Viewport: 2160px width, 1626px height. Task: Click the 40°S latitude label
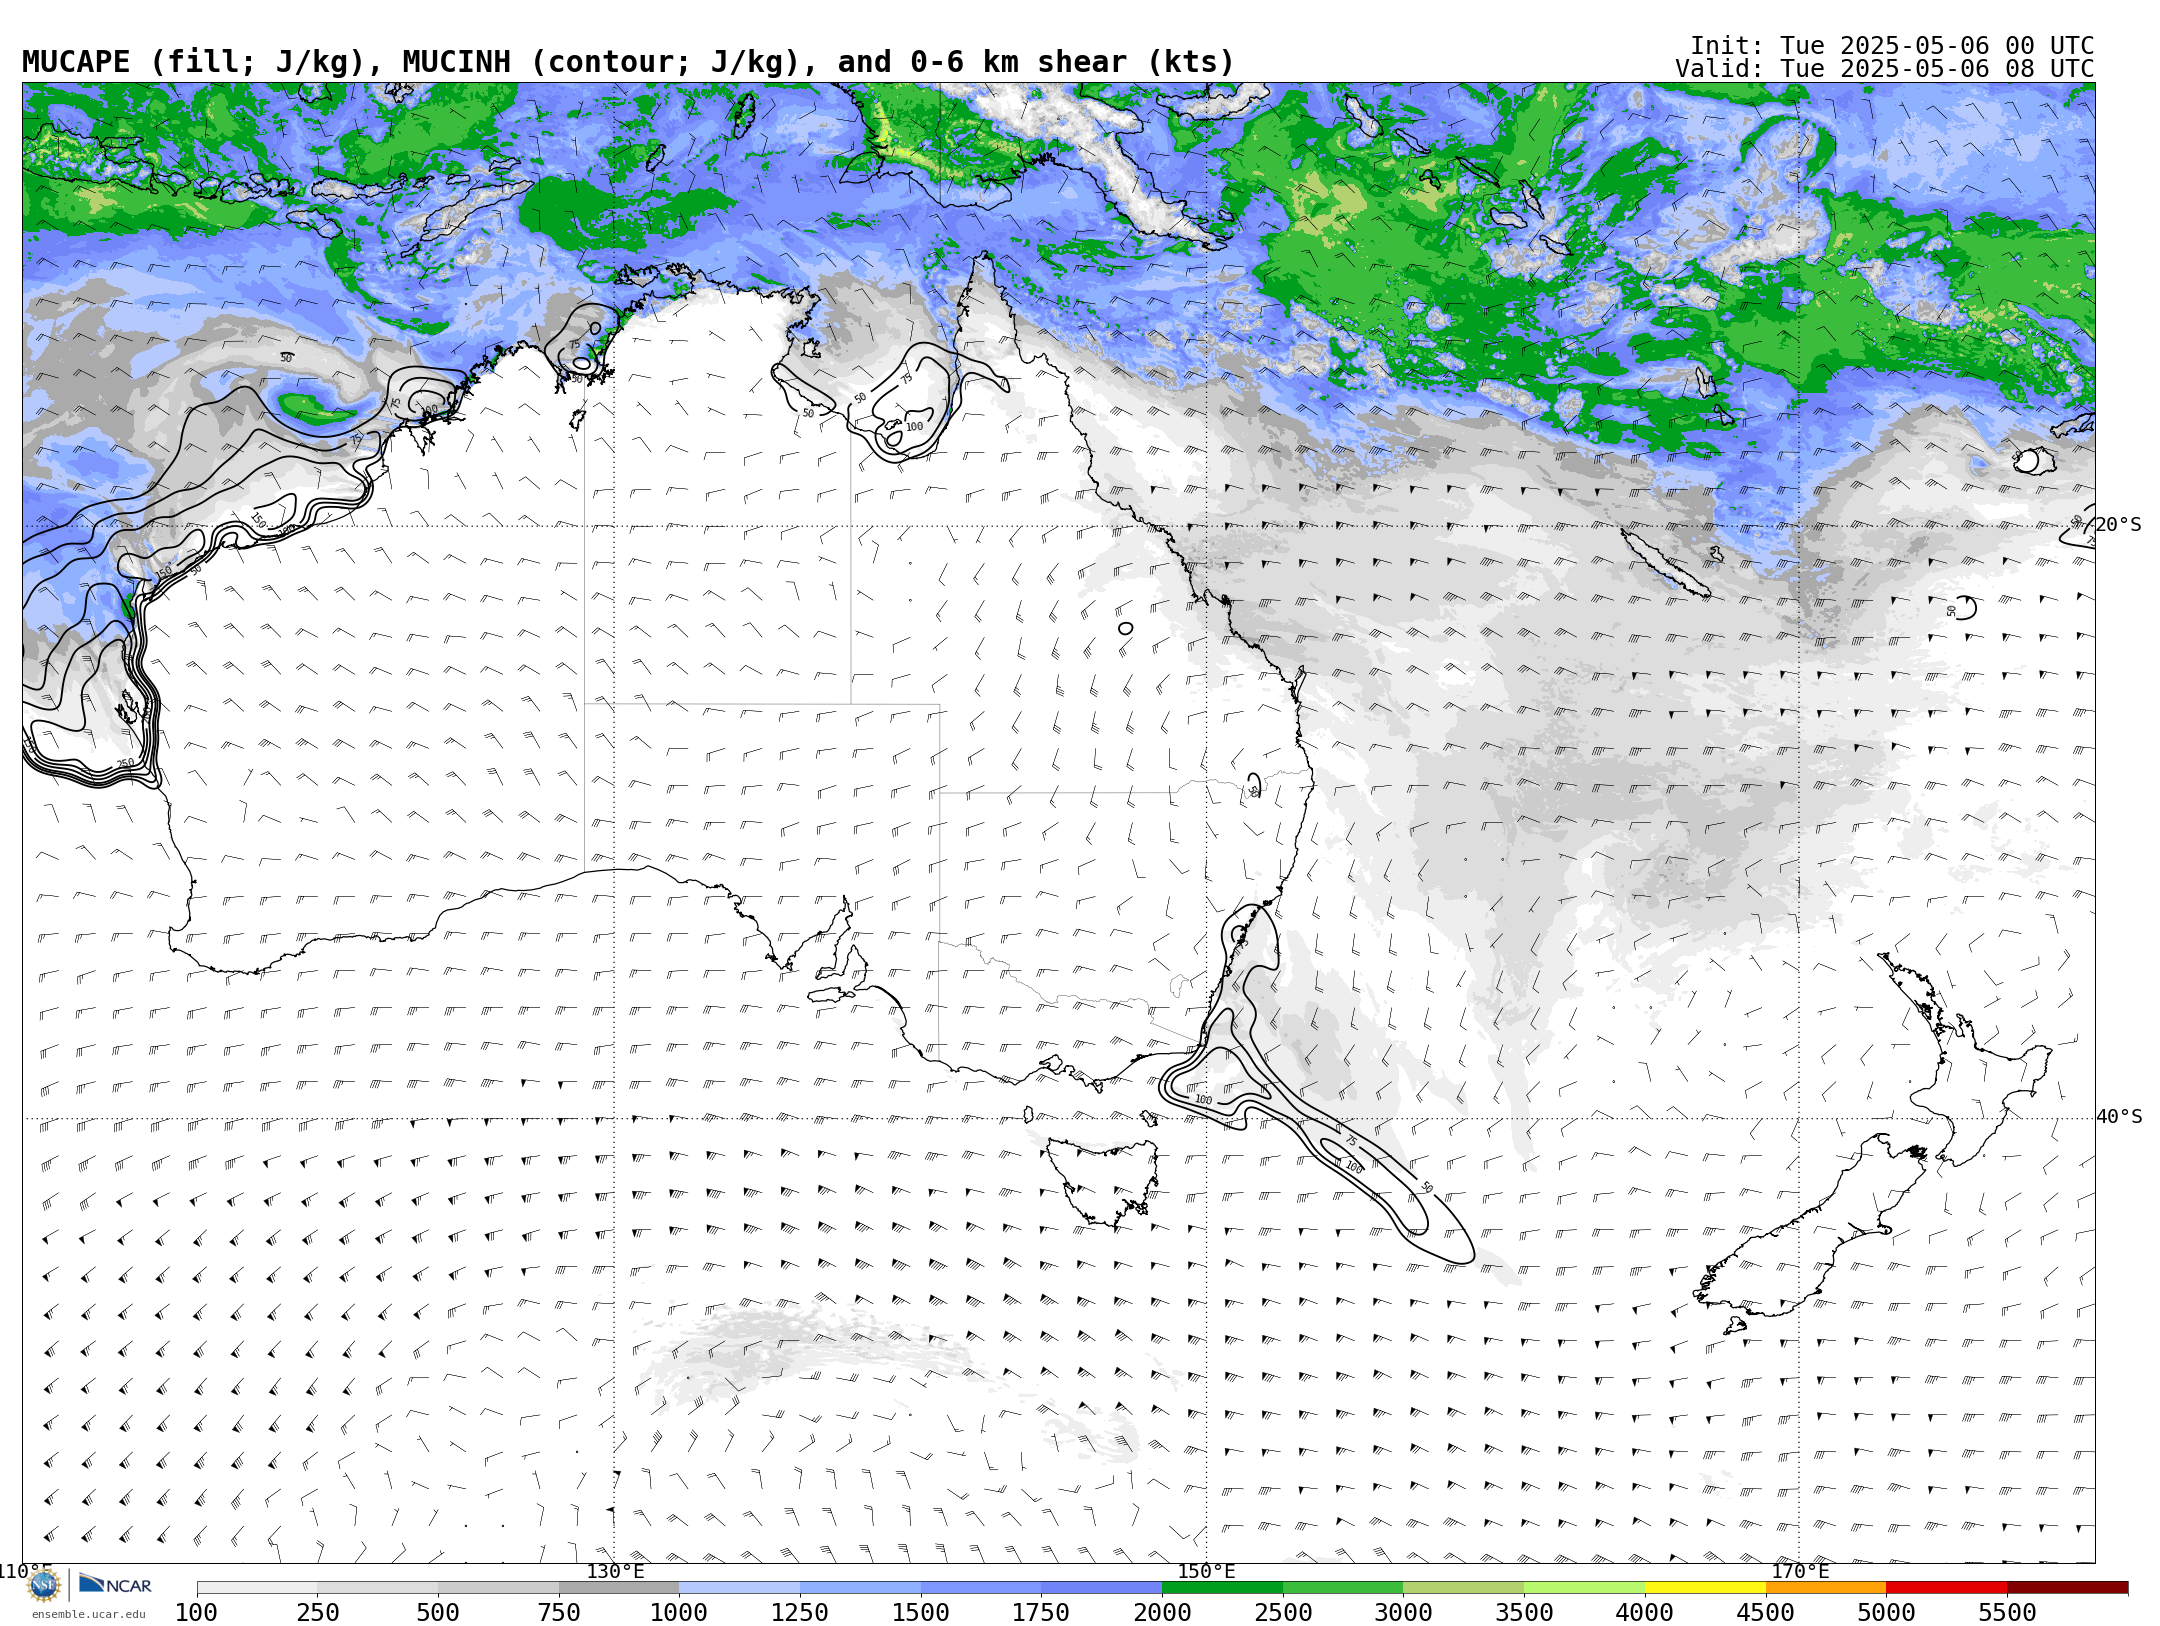point(2119,1117)
